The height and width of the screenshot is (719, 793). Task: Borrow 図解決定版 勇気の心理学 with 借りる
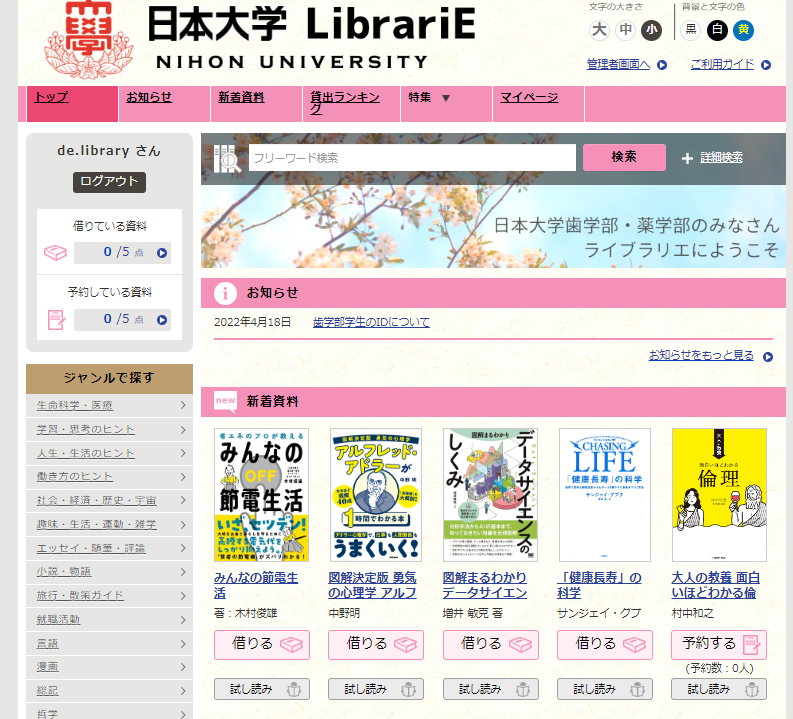point(376,645)
